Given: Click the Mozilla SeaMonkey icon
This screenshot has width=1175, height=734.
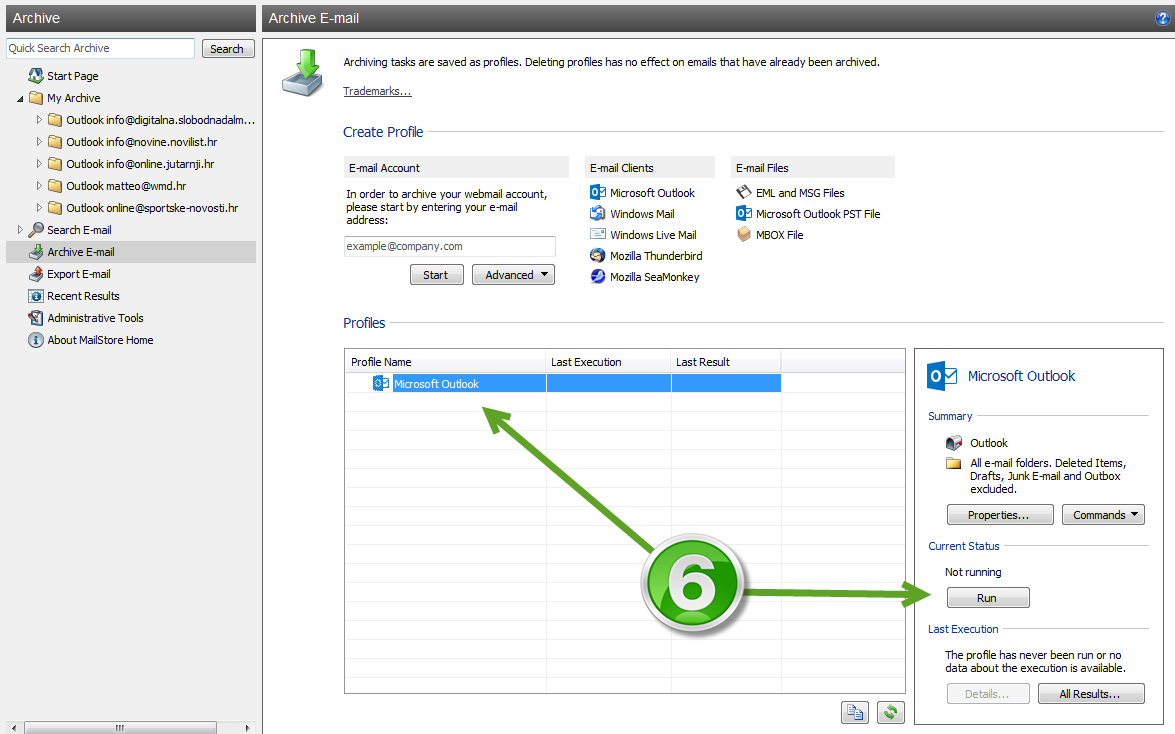Looking at the screenshot, I should 597,276.
